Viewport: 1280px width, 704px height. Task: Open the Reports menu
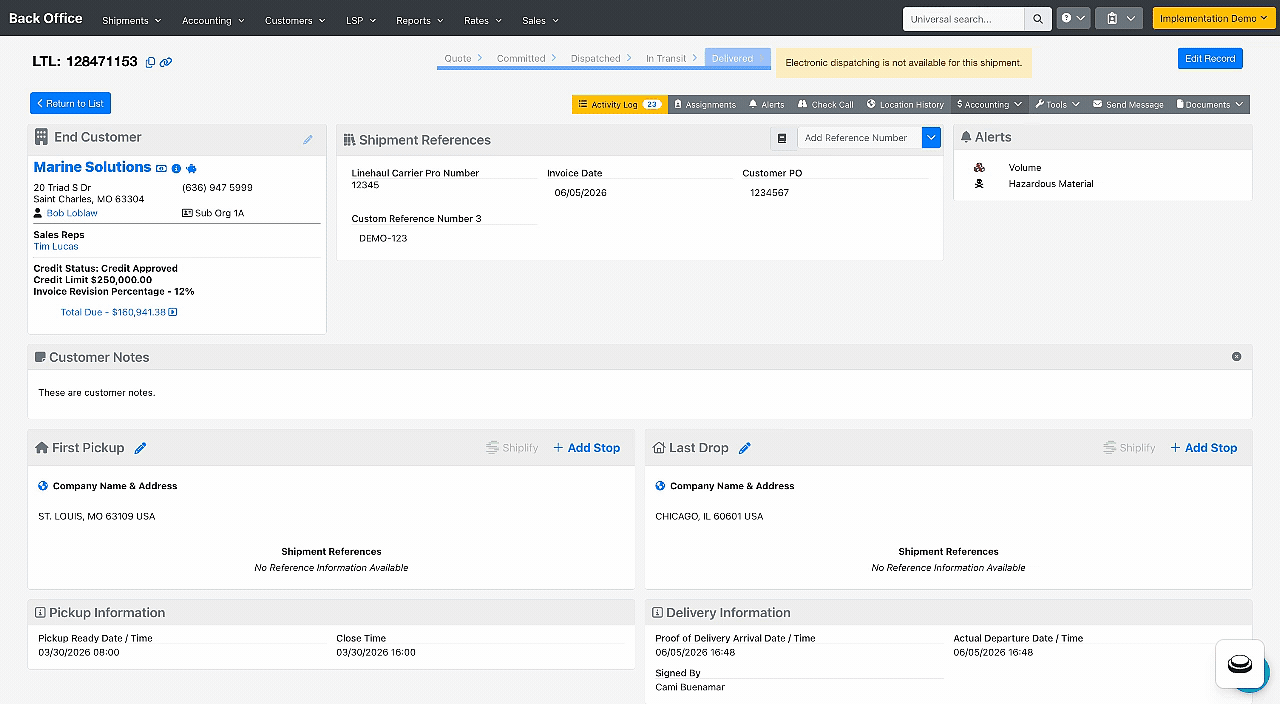419,20
